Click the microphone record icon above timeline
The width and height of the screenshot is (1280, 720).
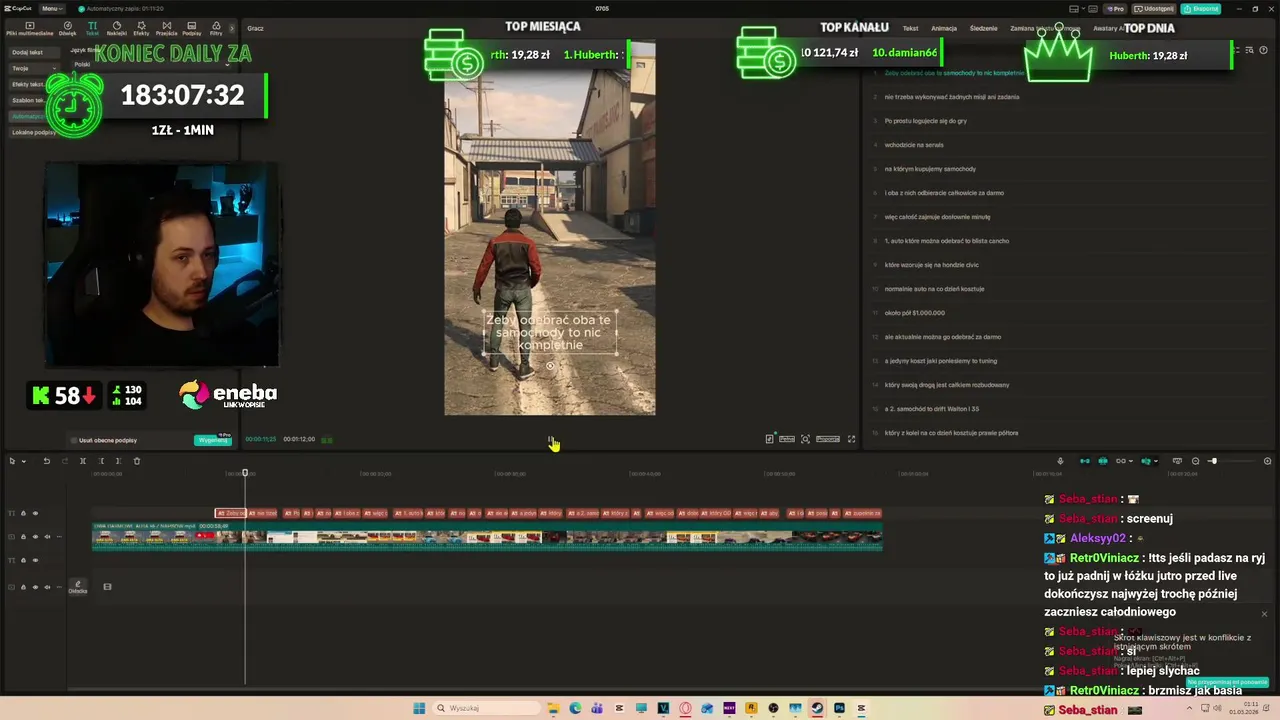(1060, 461)
